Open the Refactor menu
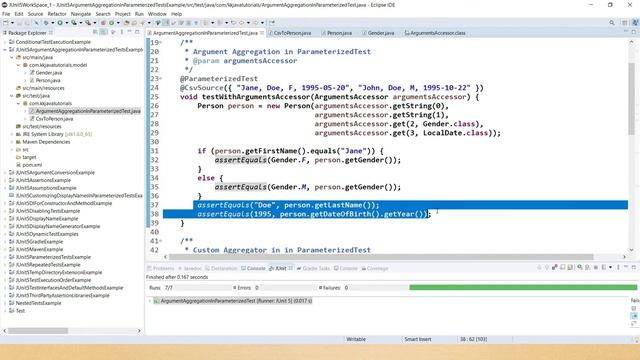Viewport: 640px width, 360px height. 57,14
